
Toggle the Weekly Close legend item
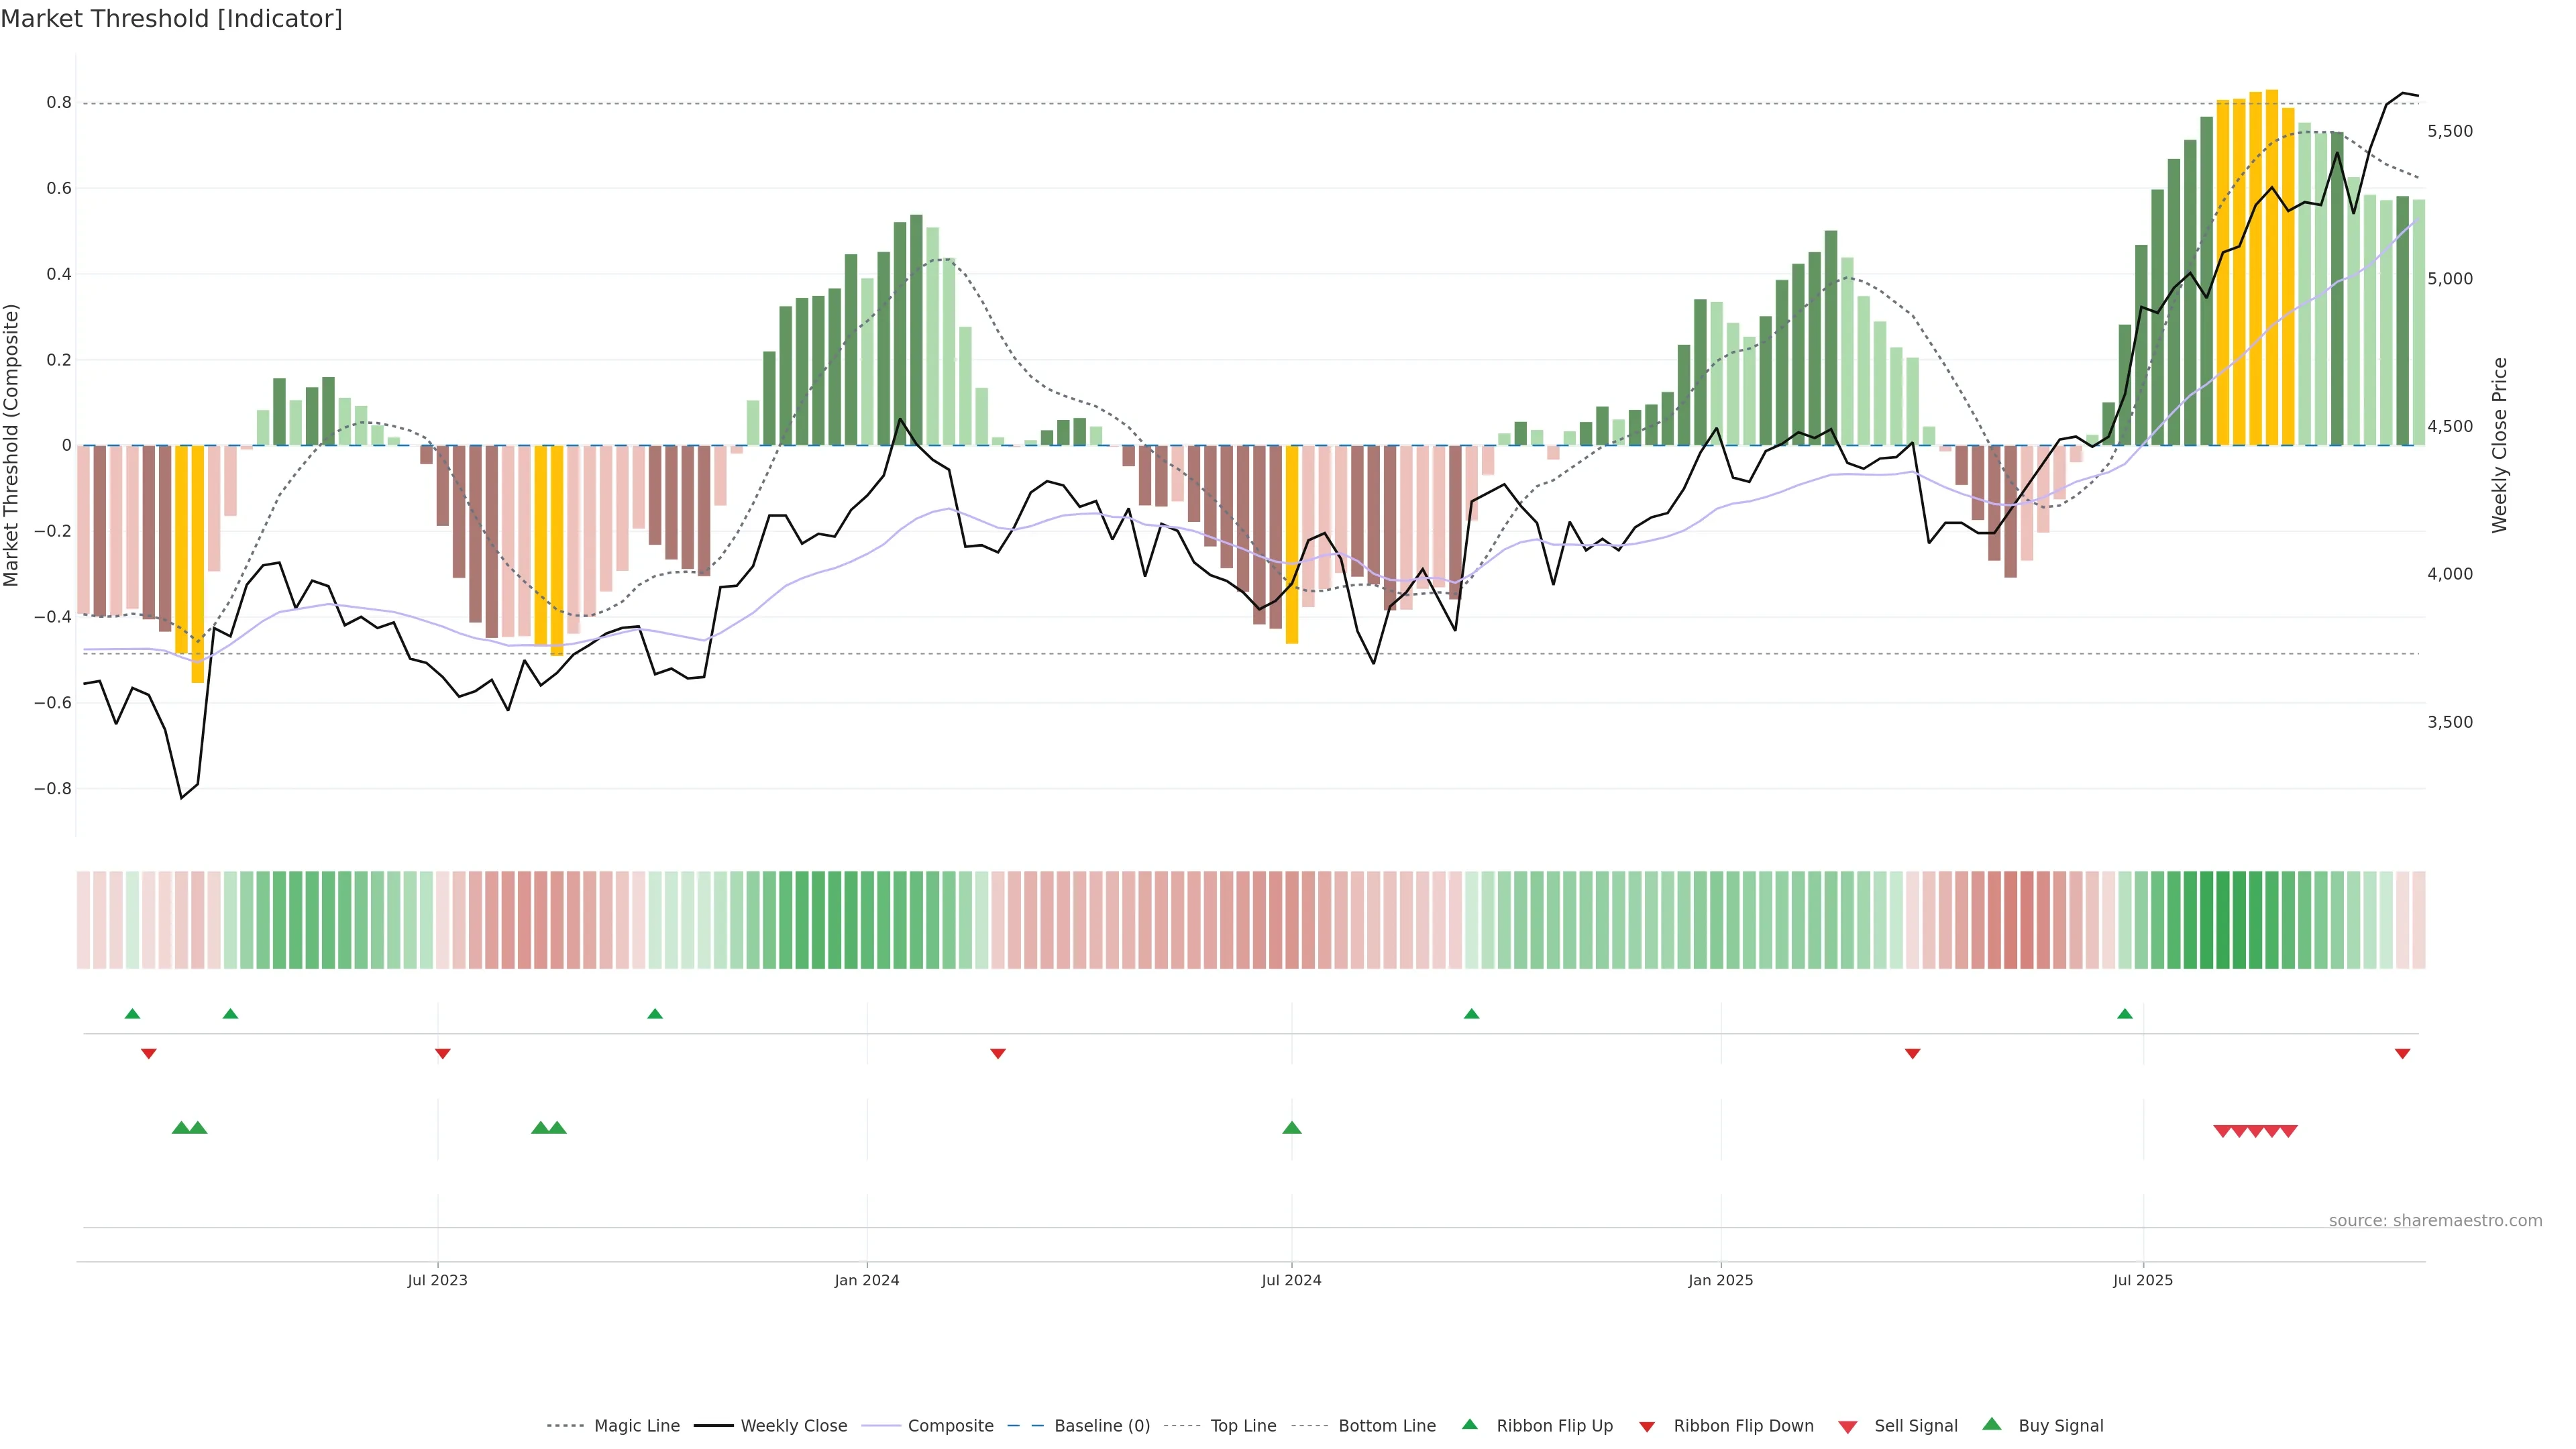(x=793, y=1425)
